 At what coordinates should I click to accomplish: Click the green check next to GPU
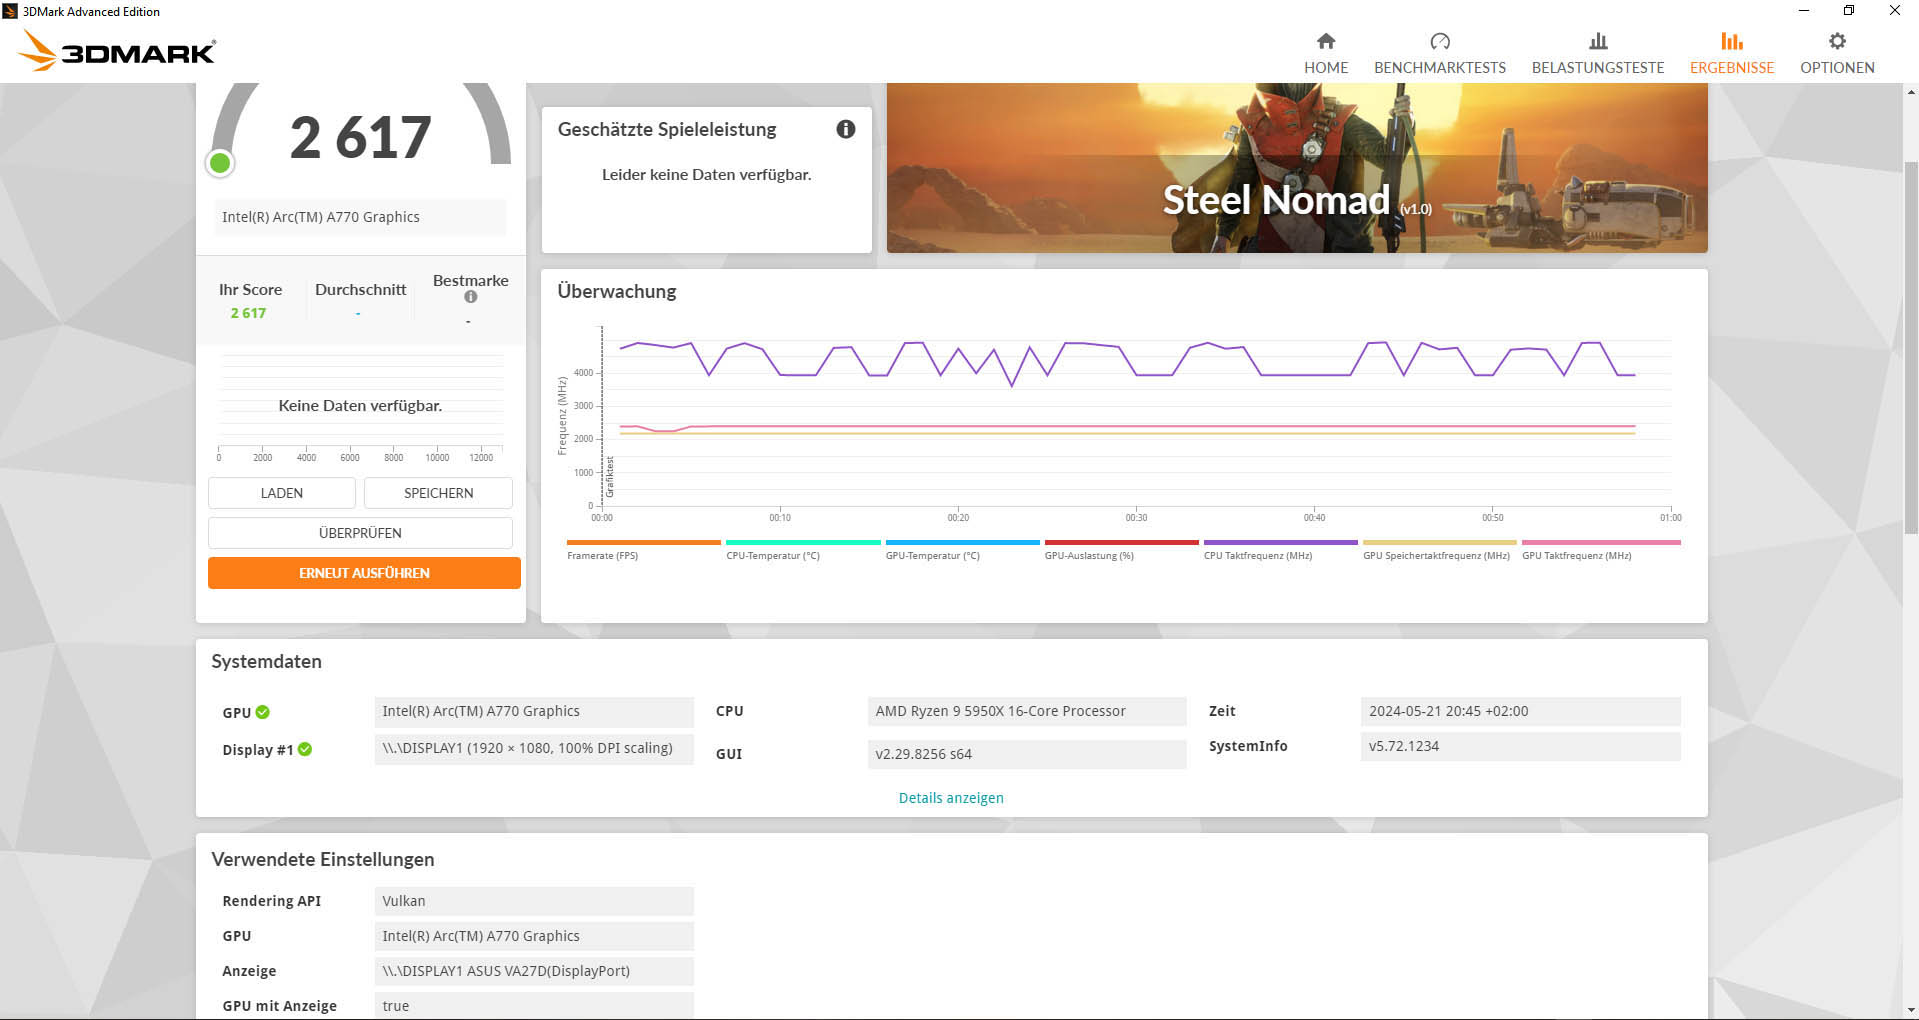(x=262, y=712)
